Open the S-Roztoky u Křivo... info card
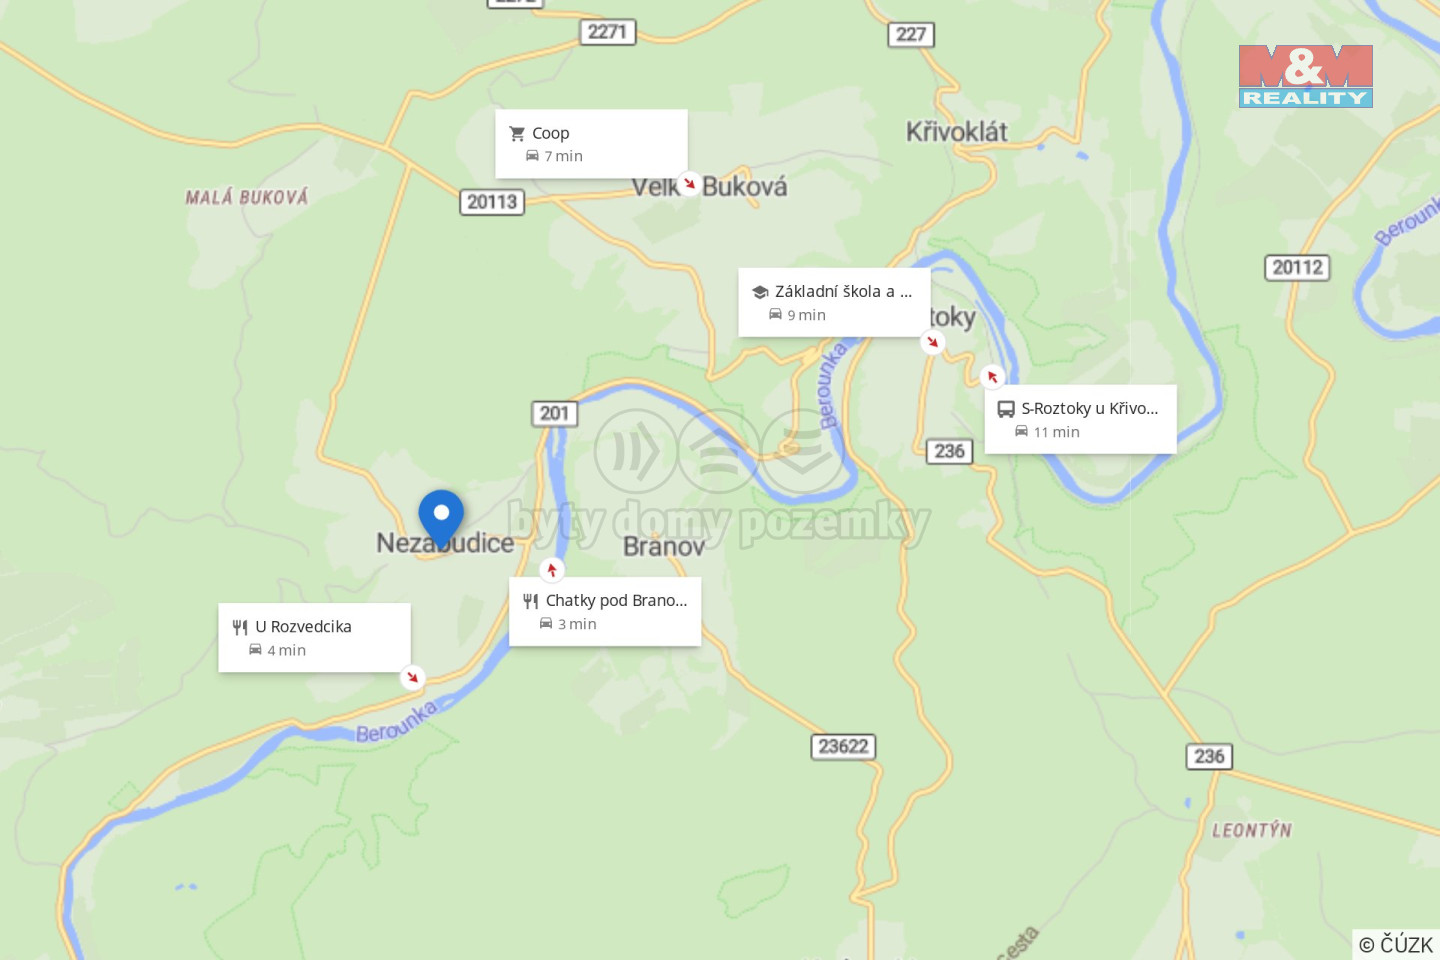The image size is (1440, 960). [x=1081, y=419]
